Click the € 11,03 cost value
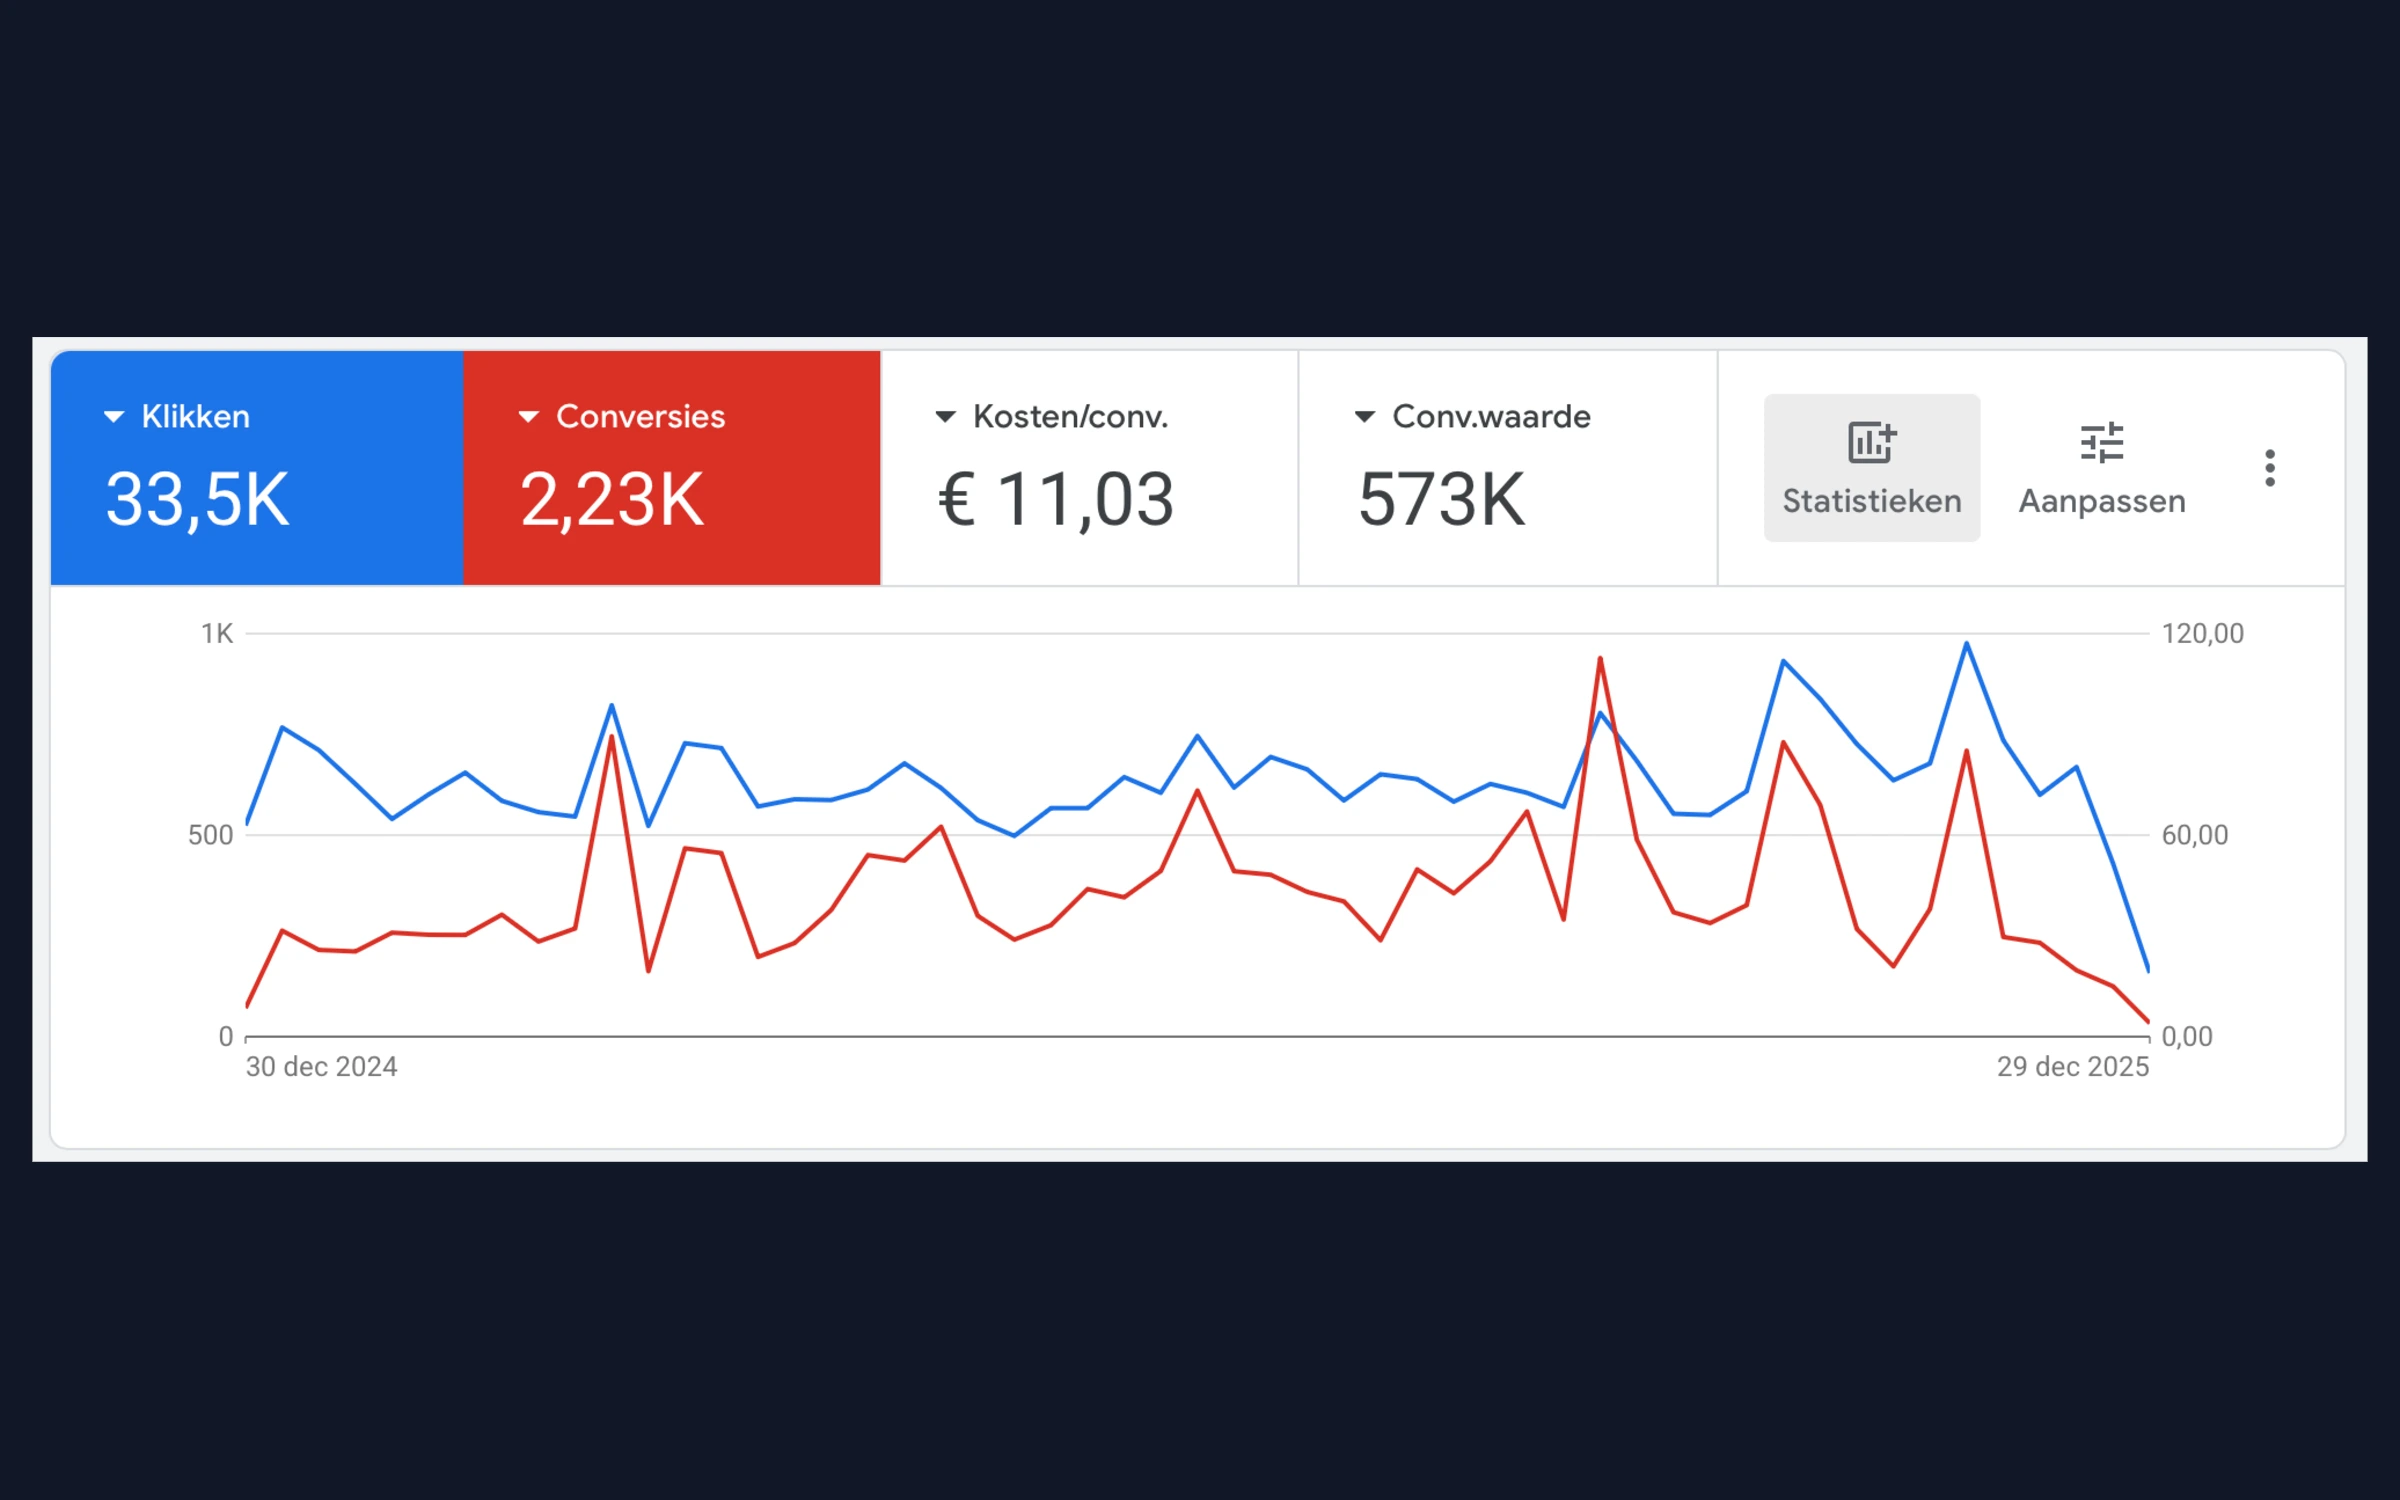Viewport: 2400px width, 1500px height. click(1056, 500)
